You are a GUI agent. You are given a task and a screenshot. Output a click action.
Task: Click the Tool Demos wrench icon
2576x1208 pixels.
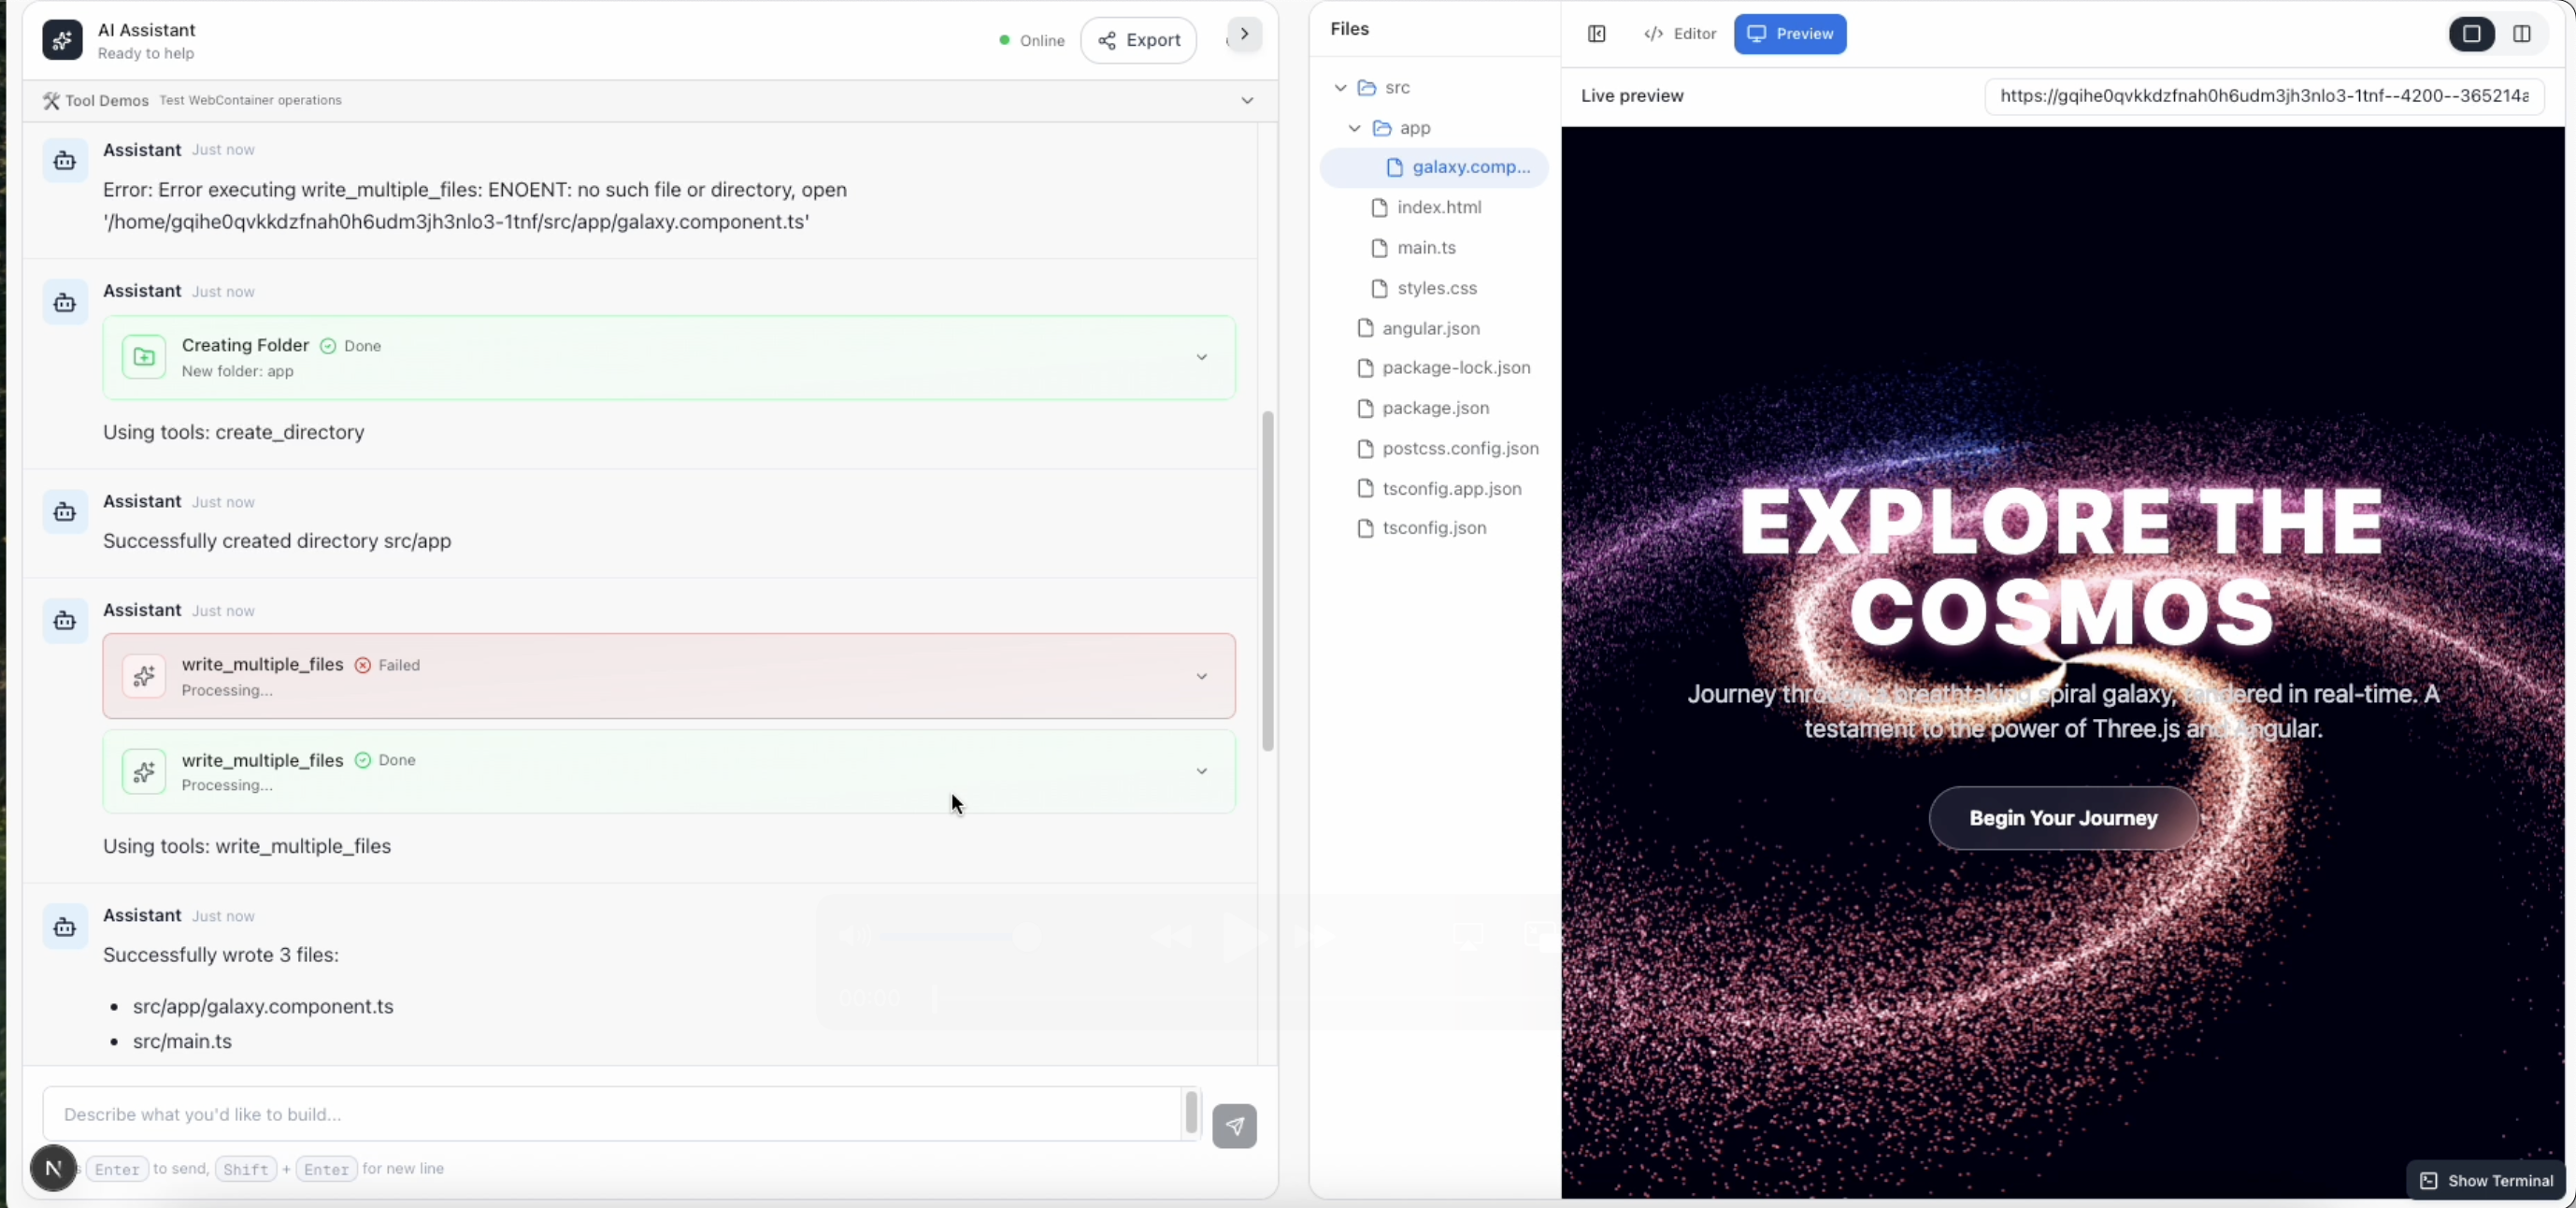[51, 100]
